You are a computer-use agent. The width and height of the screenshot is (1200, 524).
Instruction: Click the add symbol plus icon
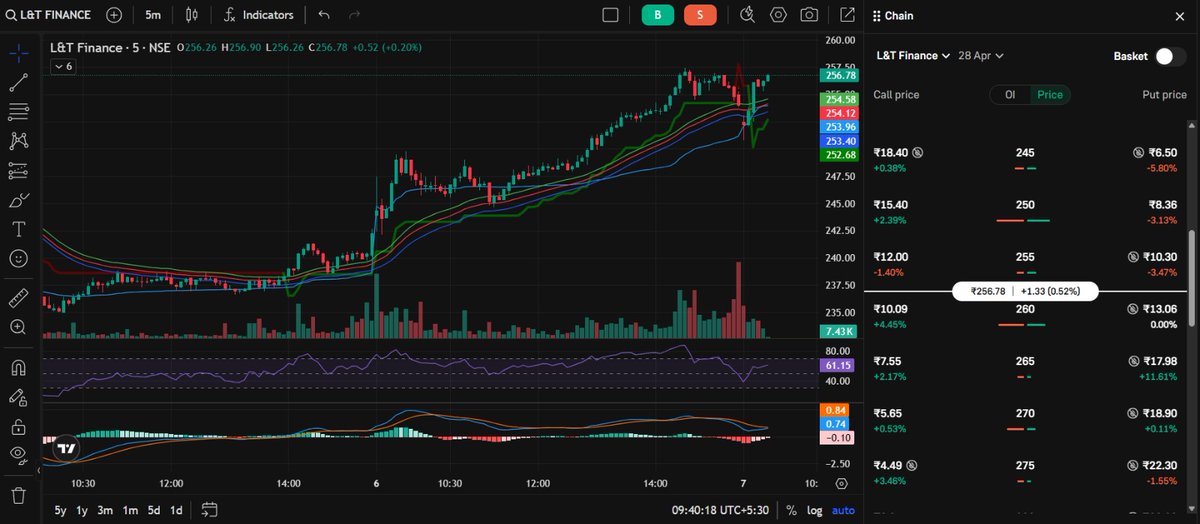tap(114, 15)
